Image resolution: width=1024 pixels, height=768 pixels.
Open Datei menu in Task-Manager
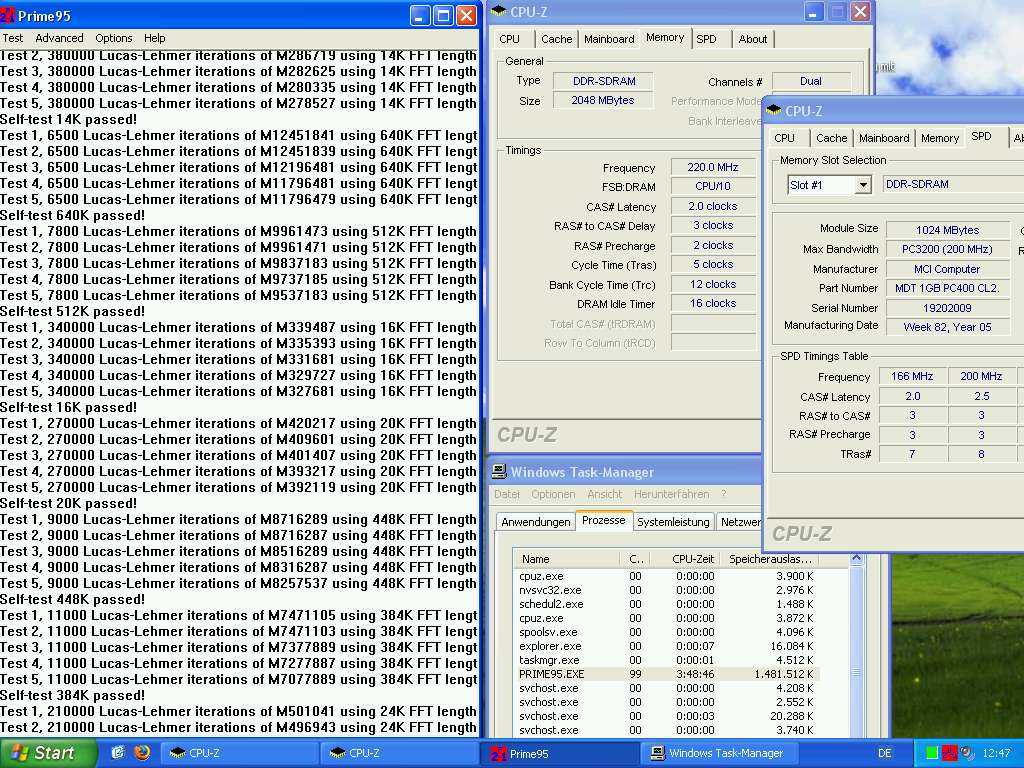(x=507, y=494)
